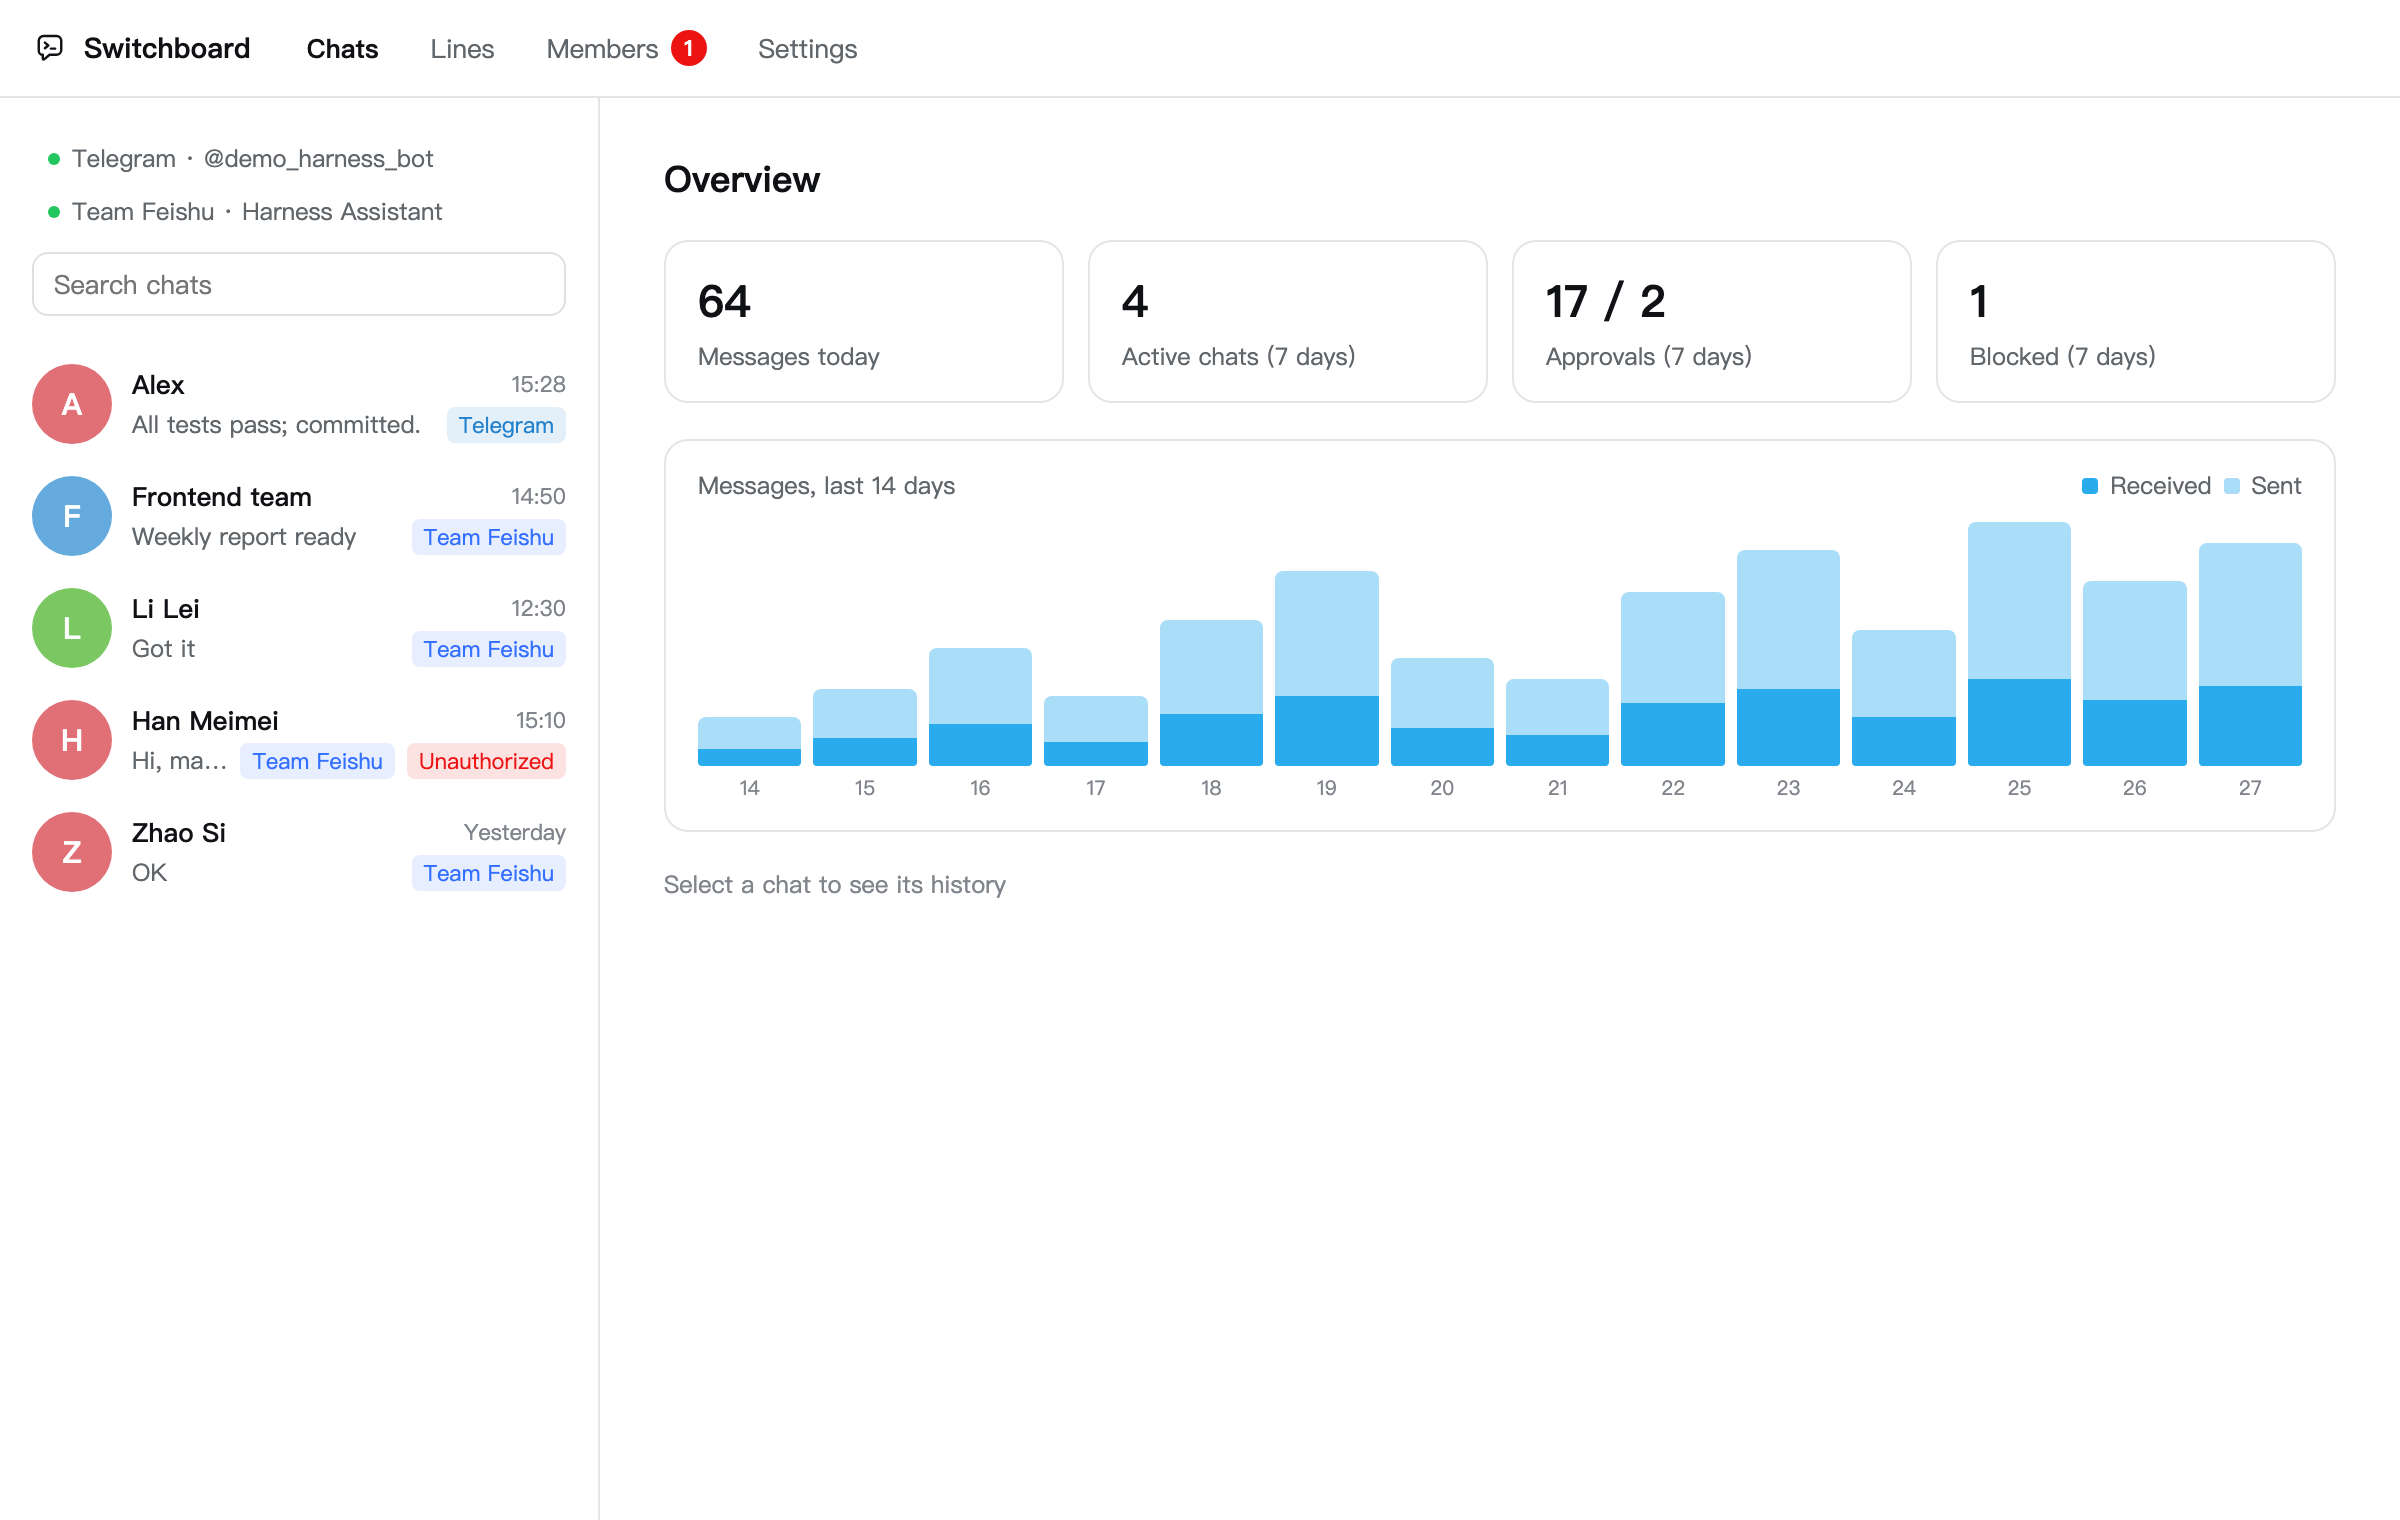Go to the Members tab
2400x1520 pixels.
tap(602, 48)
